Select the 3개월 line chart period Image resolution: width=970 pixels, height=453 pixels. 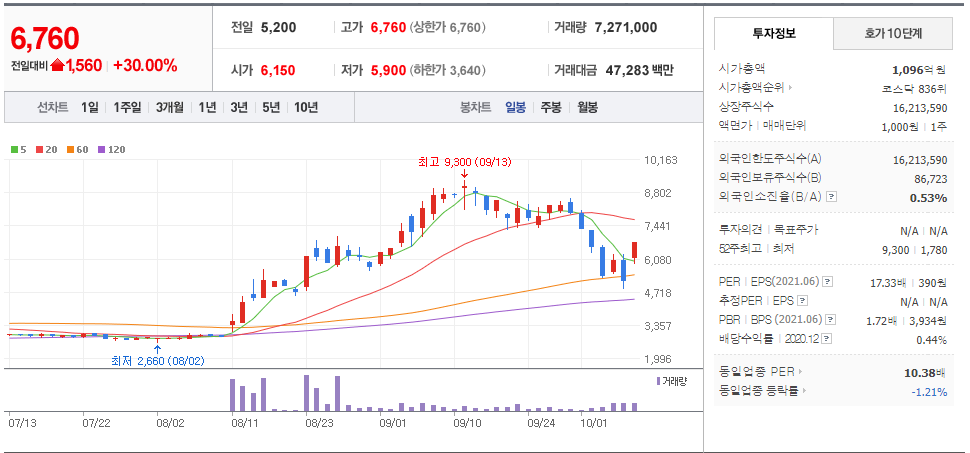[x=170, y=107]
